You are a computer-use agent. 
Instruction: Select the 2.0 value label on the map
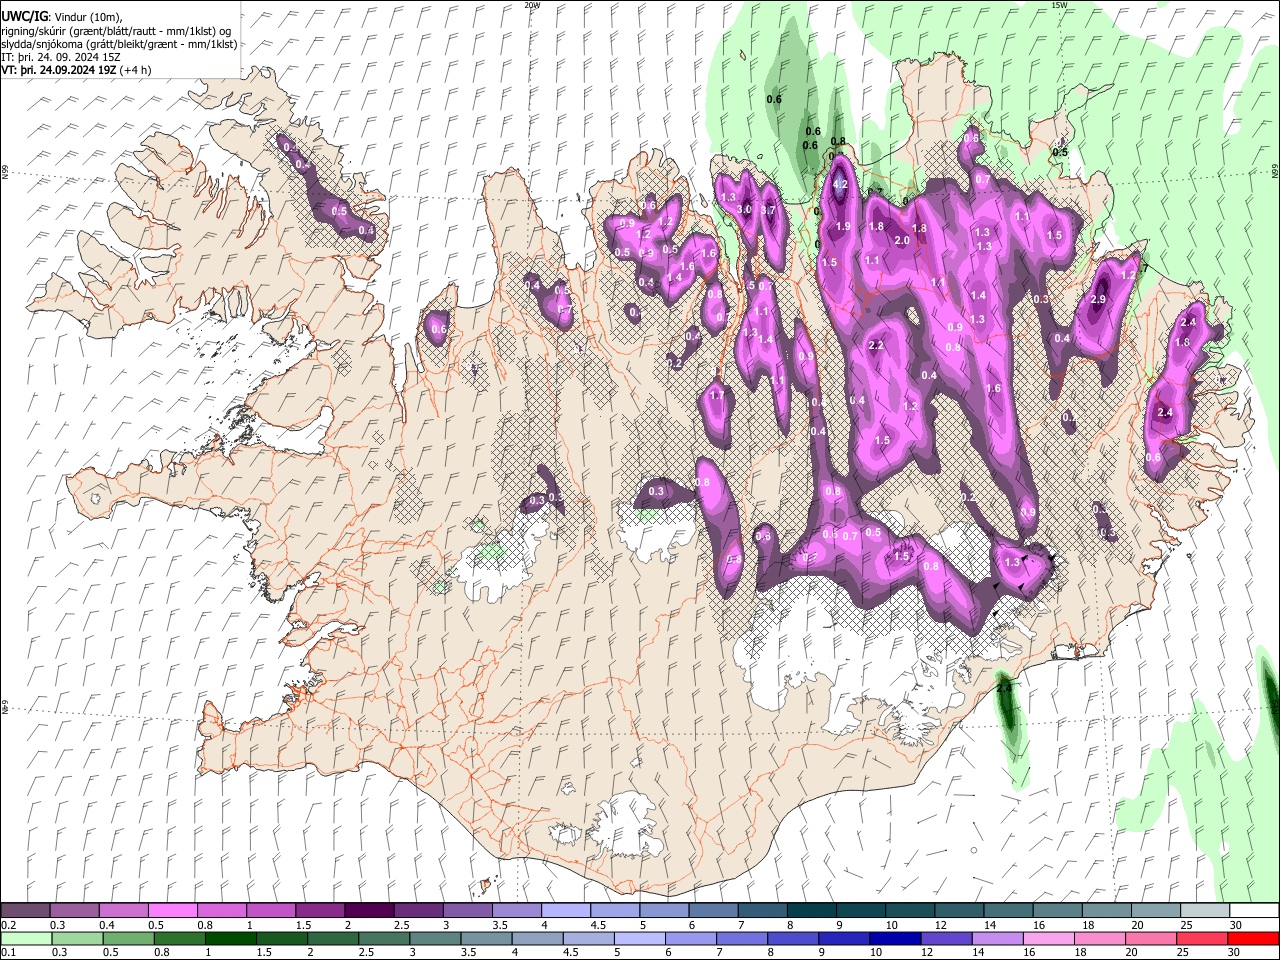pos(901,240)
